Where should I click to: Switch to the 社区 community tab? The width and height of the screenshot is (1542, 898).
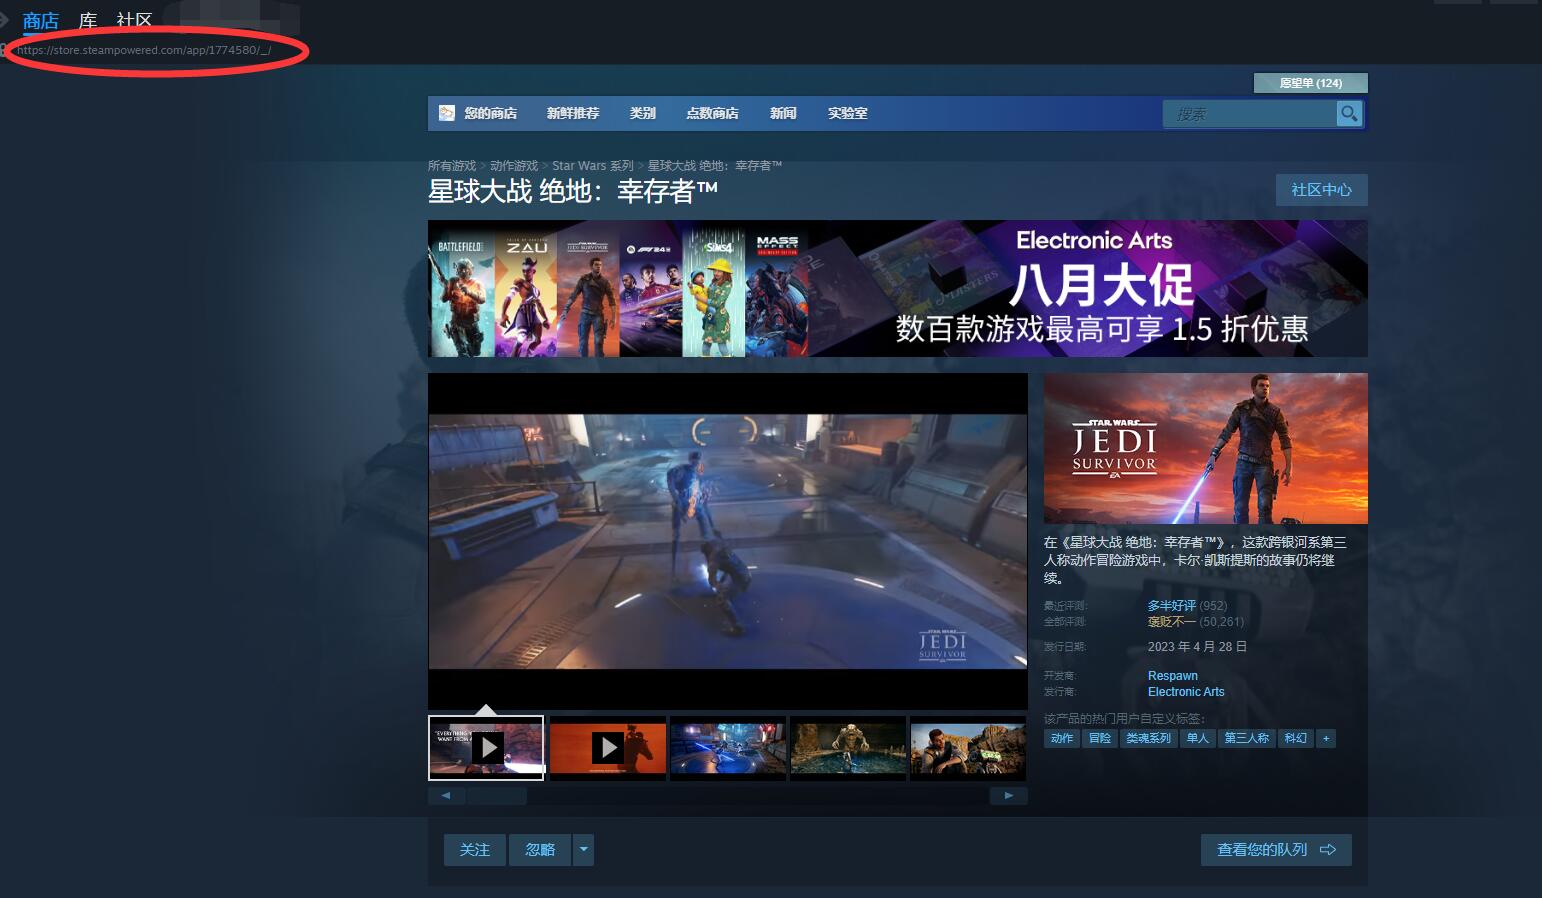pyautogui.click(x=134, y=20)
